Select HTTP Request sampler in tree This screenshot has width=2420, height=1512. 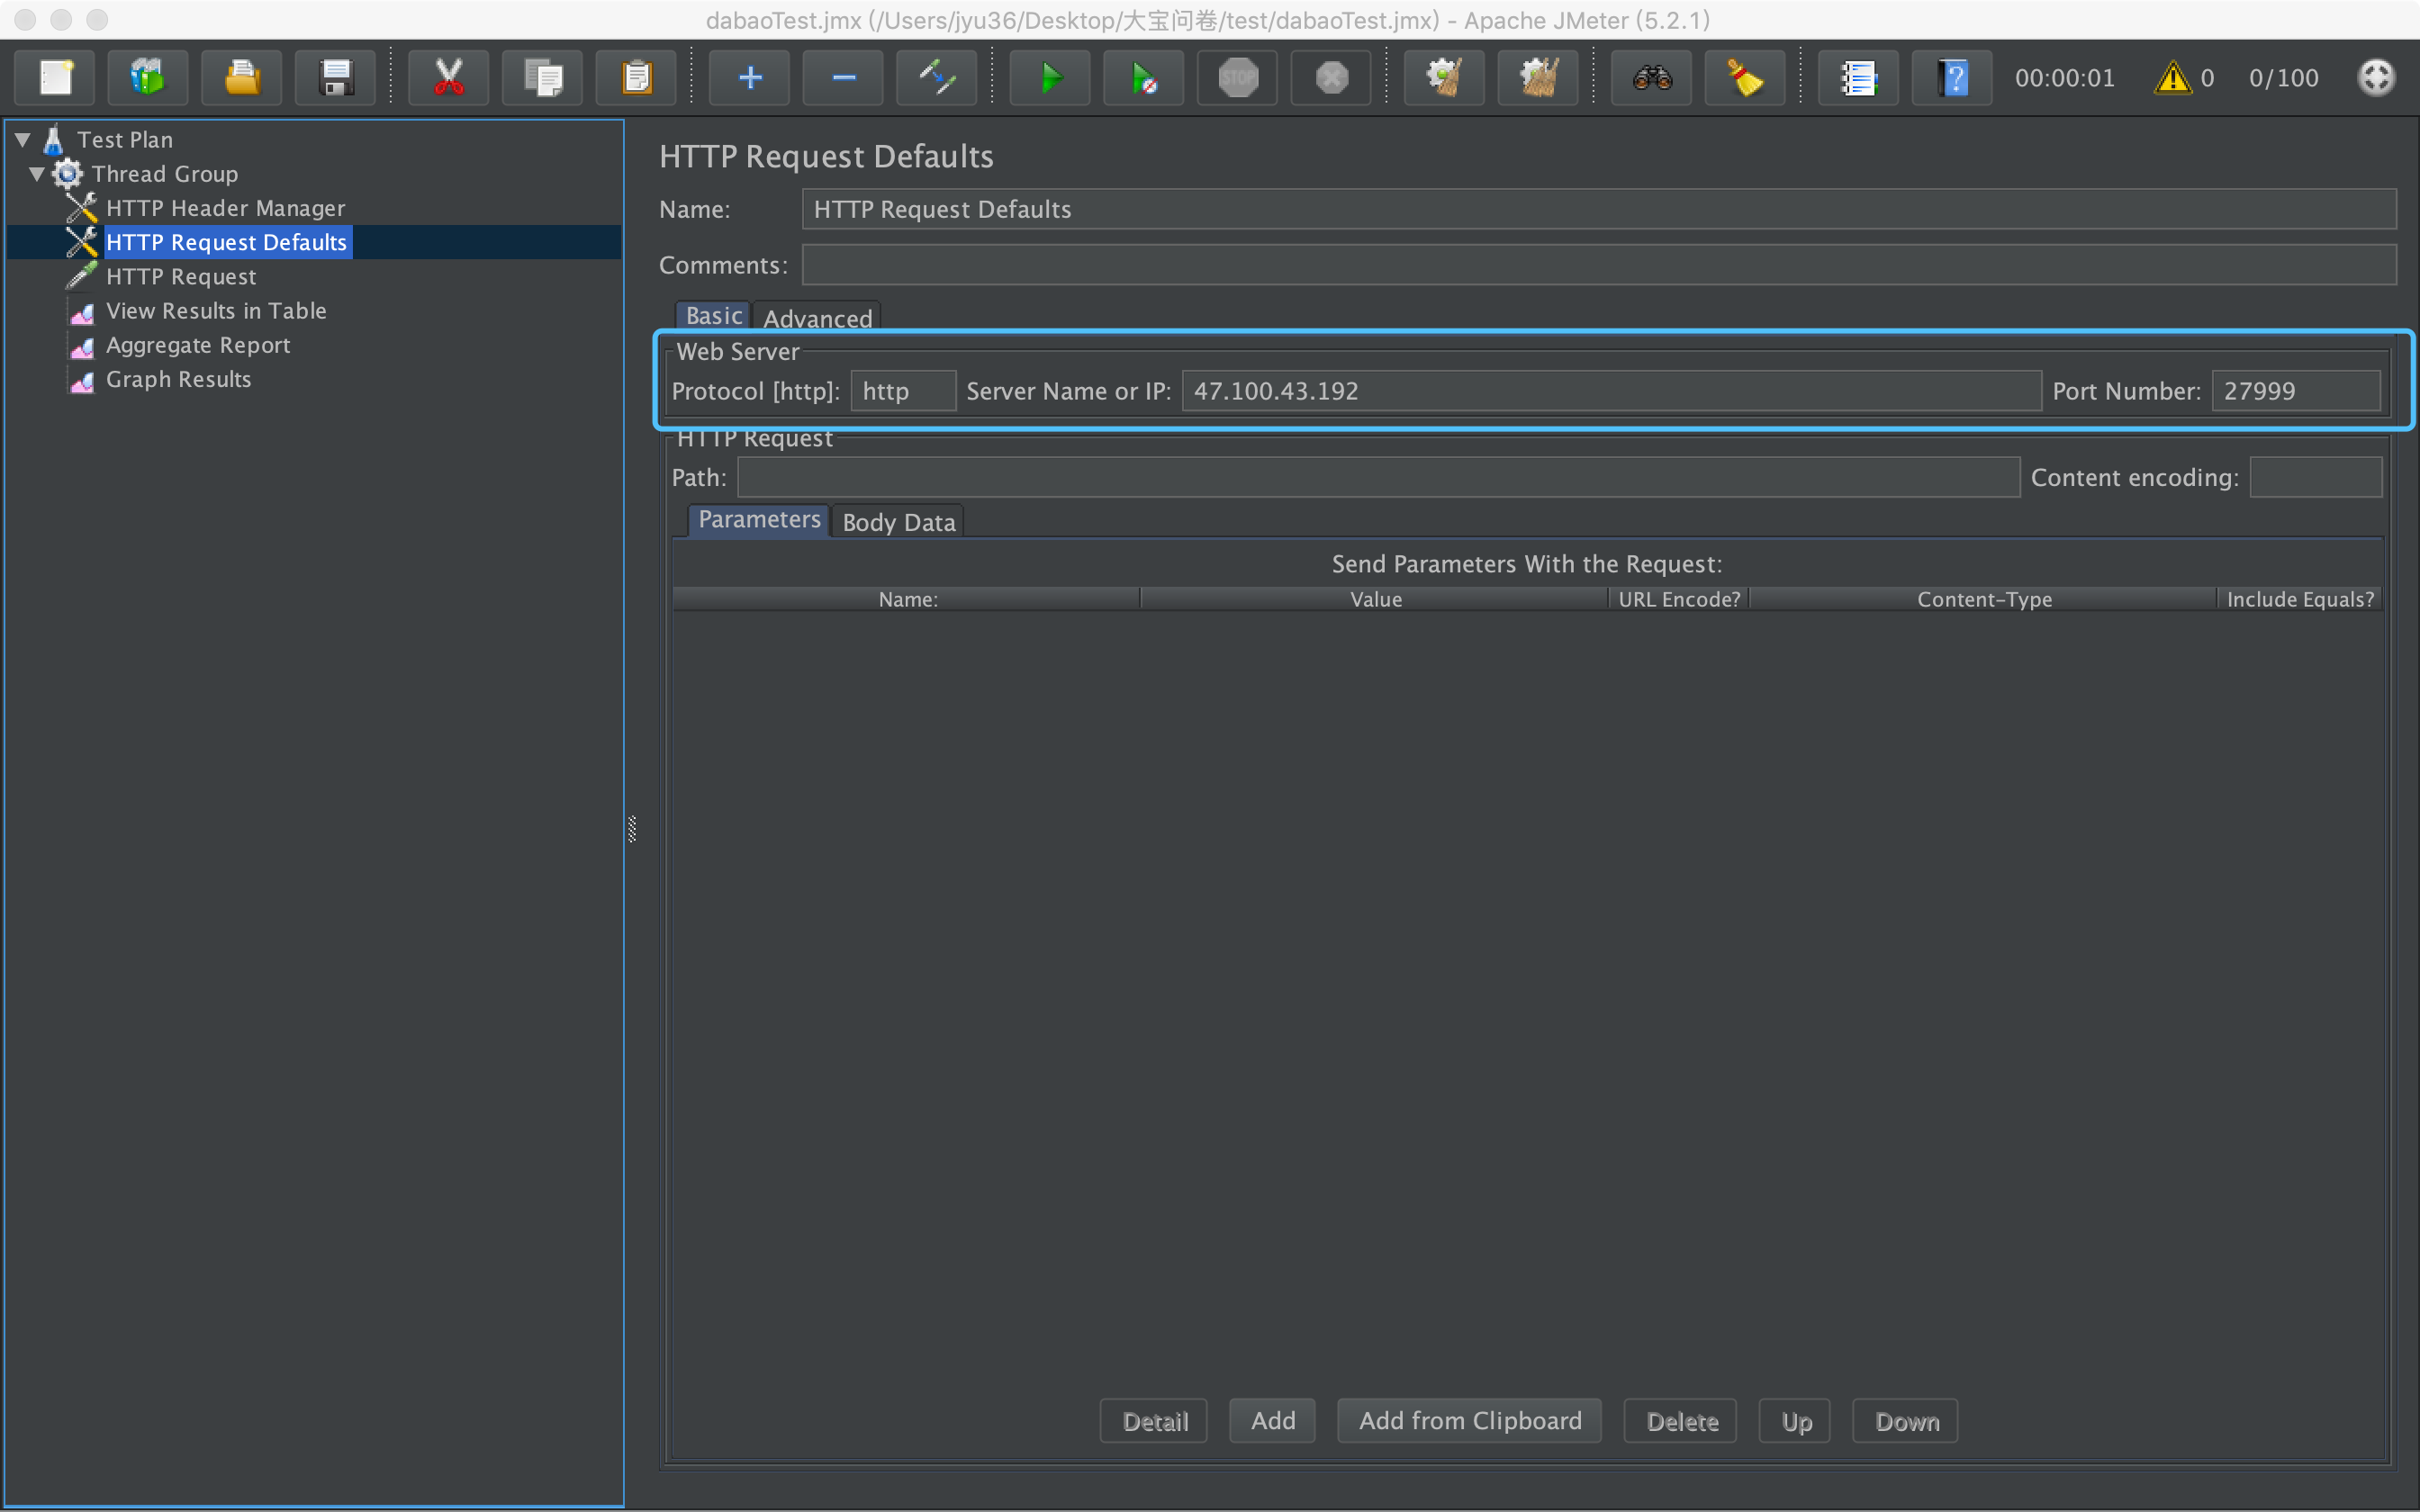pyautogui.click(x=181, y=277)
